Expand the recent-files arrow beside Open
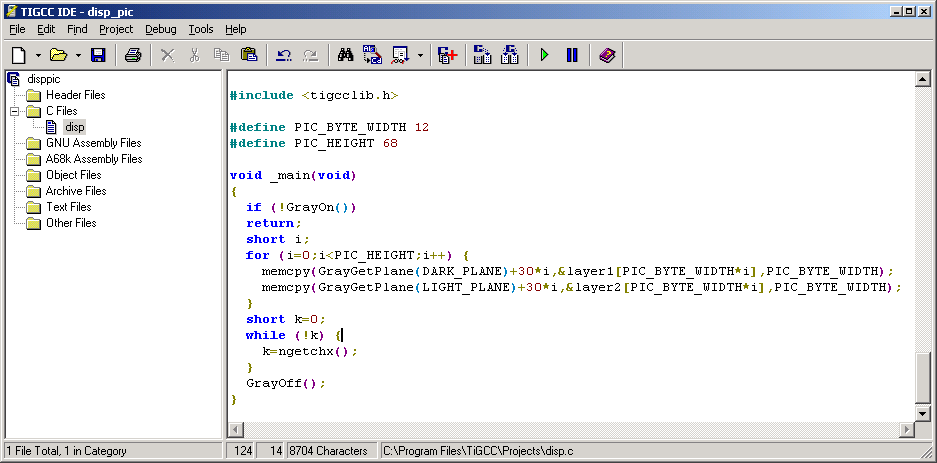The width and height of the screenshot is (937, 463). pyautogui.click(x=78, y=56)
